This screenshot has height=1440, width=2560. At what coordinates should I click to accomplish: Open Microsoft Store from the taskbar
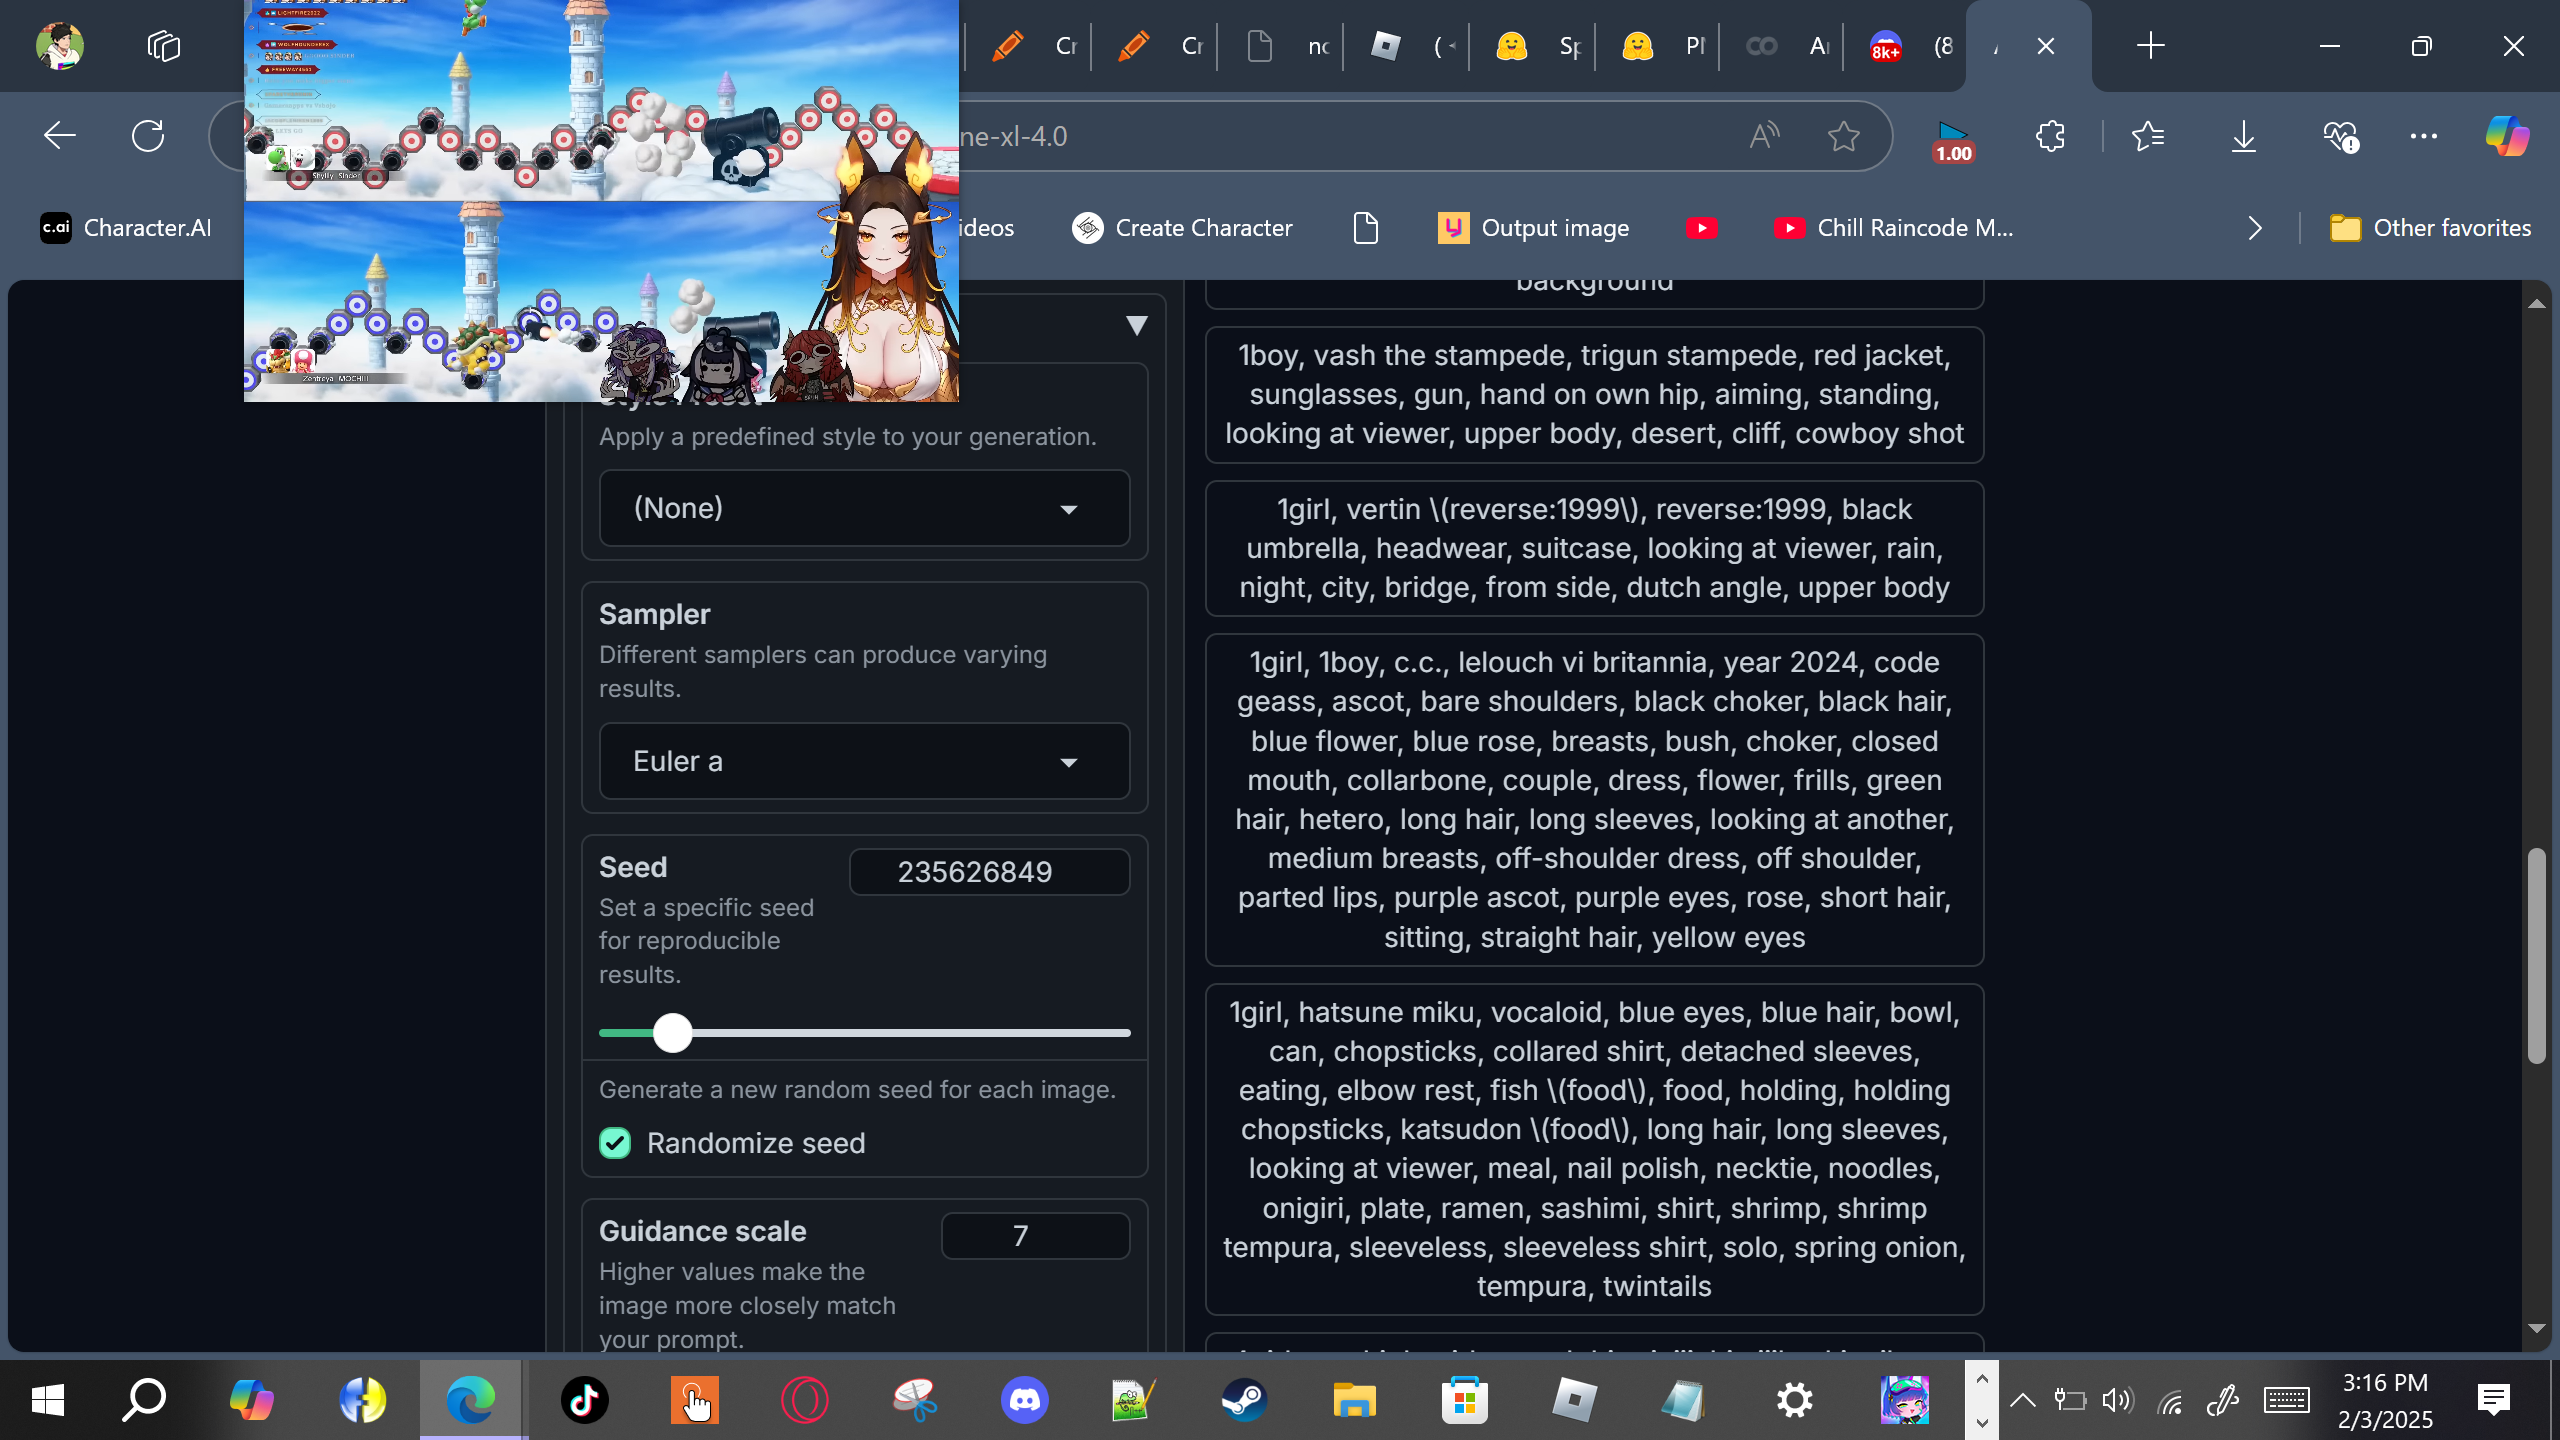click(1465, 1400)
